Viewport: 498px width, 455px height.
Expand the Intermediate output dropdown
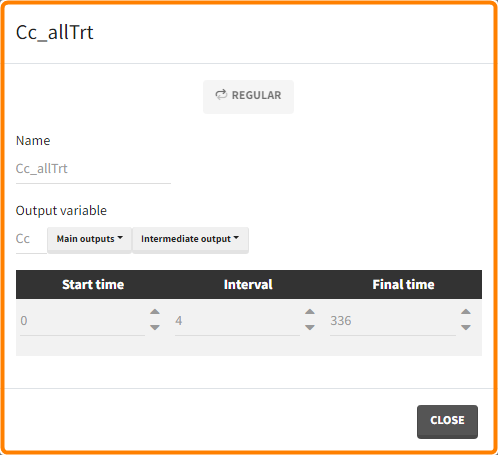[x=190, y=240]
